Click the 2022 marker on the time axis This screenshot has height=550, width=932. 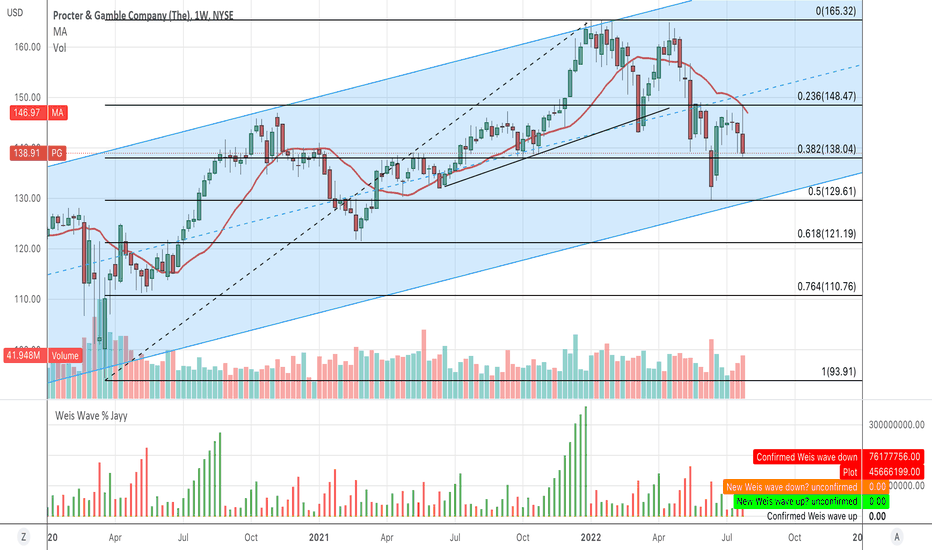pos(591,538)
